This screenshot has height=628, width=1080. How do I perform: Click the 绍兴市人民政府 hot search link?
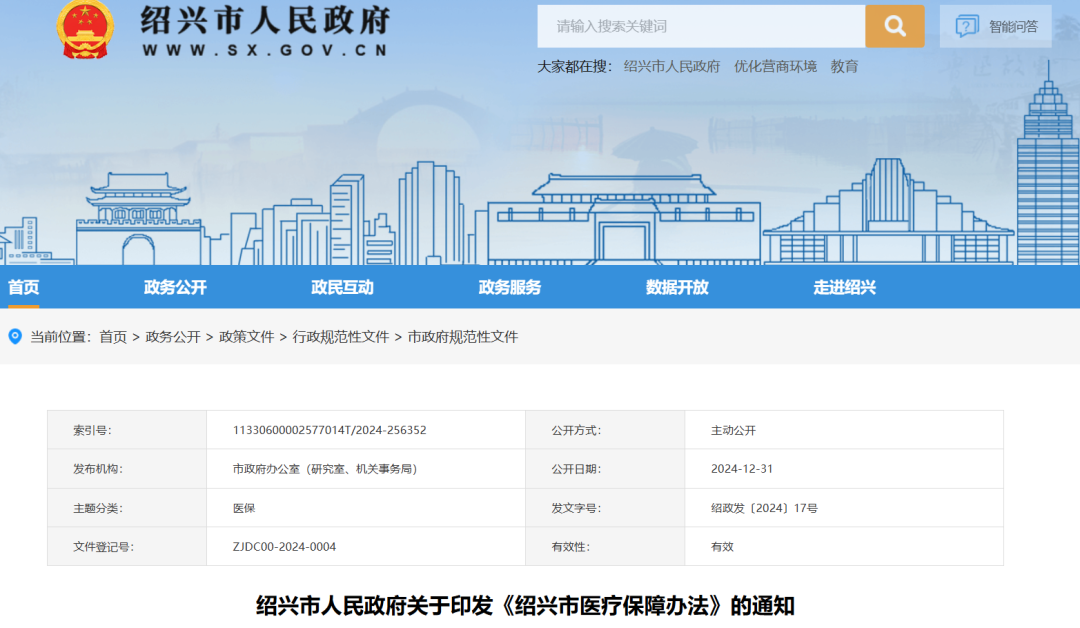(x=671, y=67)
